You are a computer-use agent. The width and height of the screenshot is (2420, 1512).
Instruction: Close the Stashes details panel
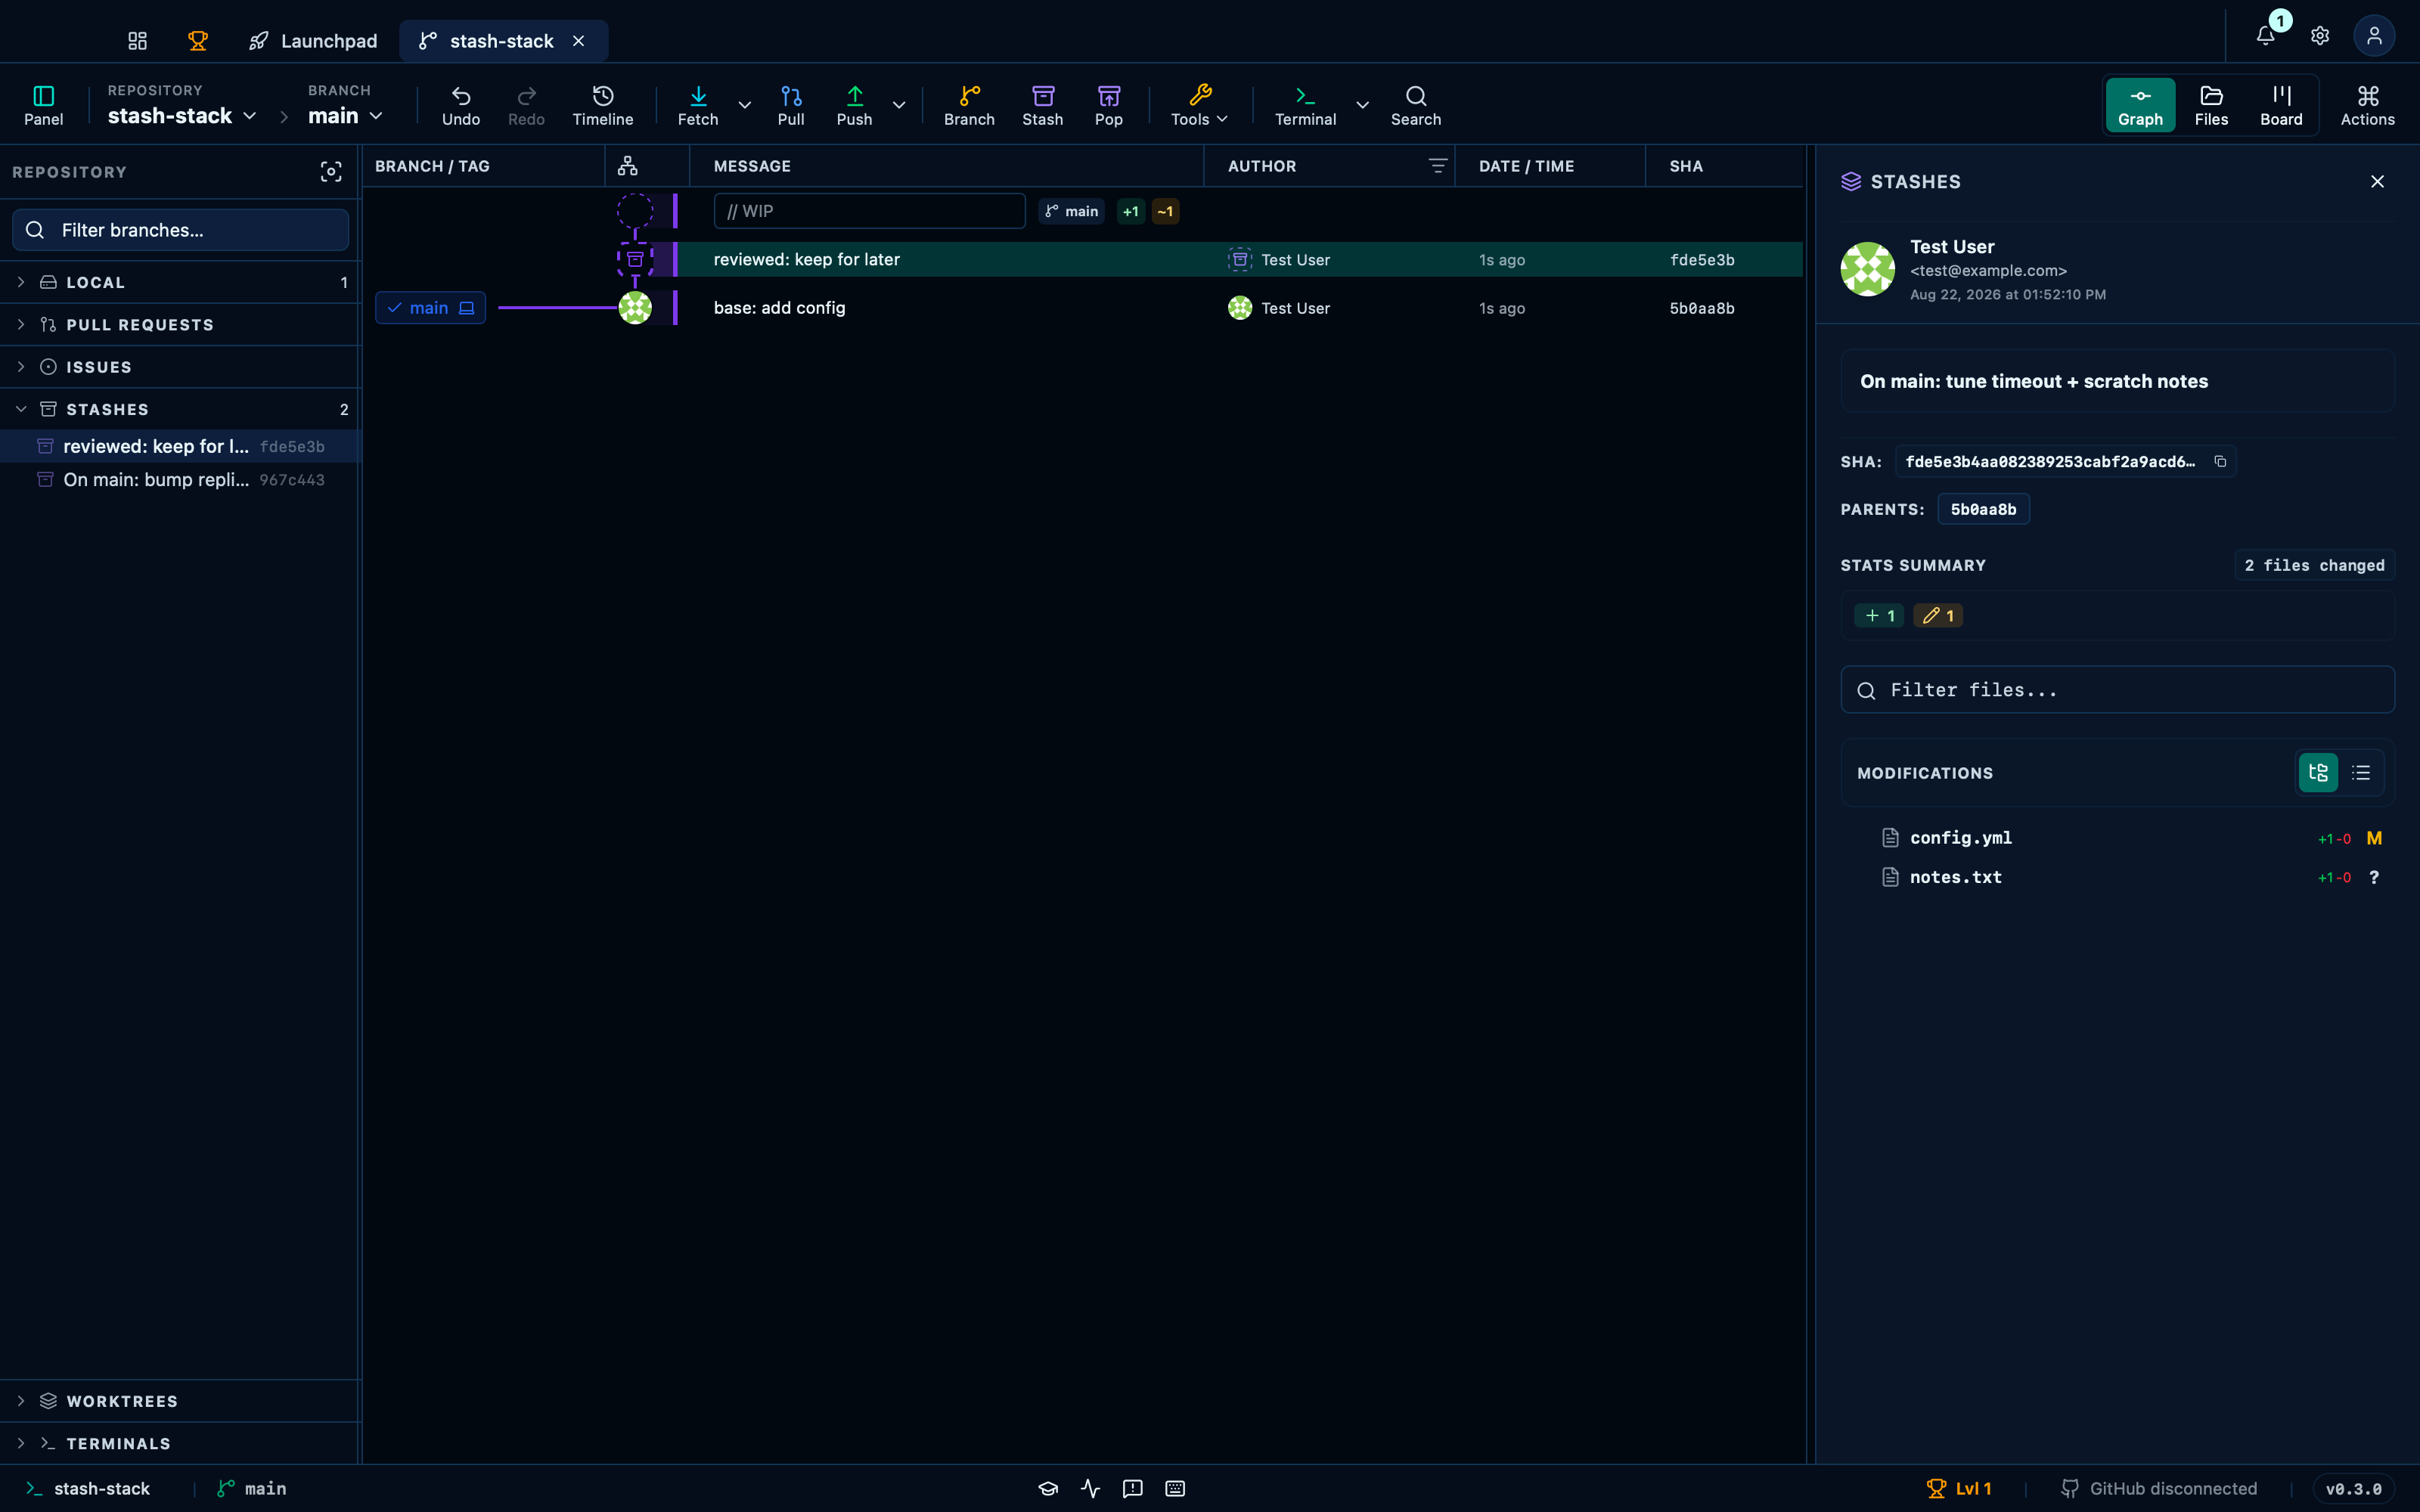pos(2377,181)
